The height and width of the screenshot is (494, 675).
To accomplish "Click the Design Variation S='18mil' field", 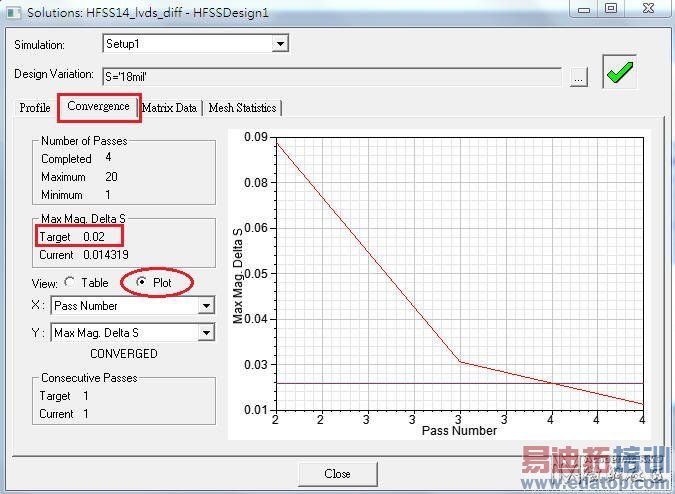I will click(x=332, y=77).
